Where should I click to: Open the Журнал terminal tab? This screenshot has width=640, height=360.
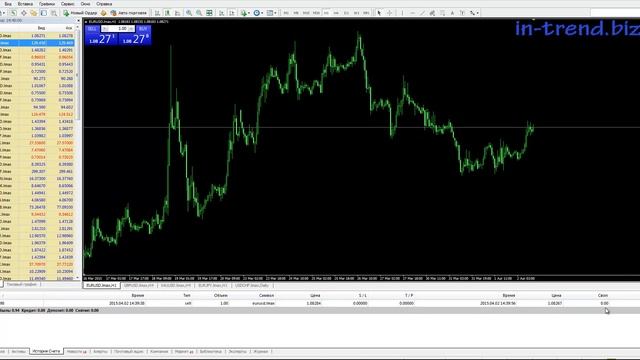coord(261,351)
